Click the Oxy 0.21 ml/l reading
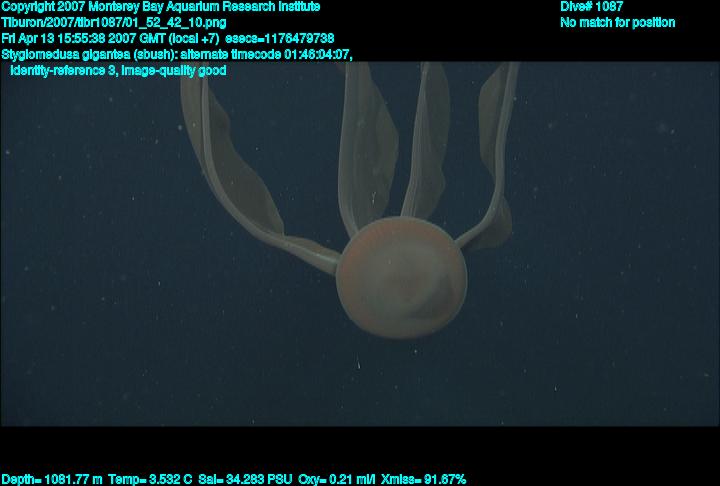This screenshot has width=720, height=486. point(337,479)
